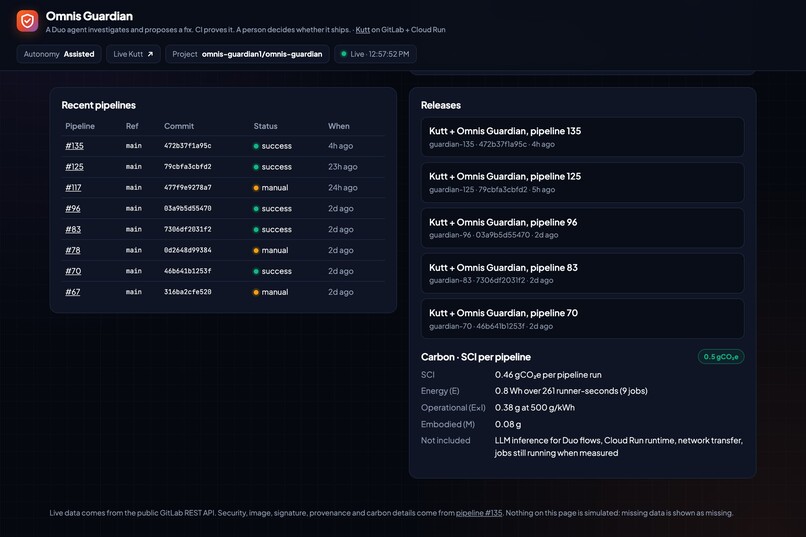Click the orange manual dot for pipeline #117

click(x=256, y=188)
